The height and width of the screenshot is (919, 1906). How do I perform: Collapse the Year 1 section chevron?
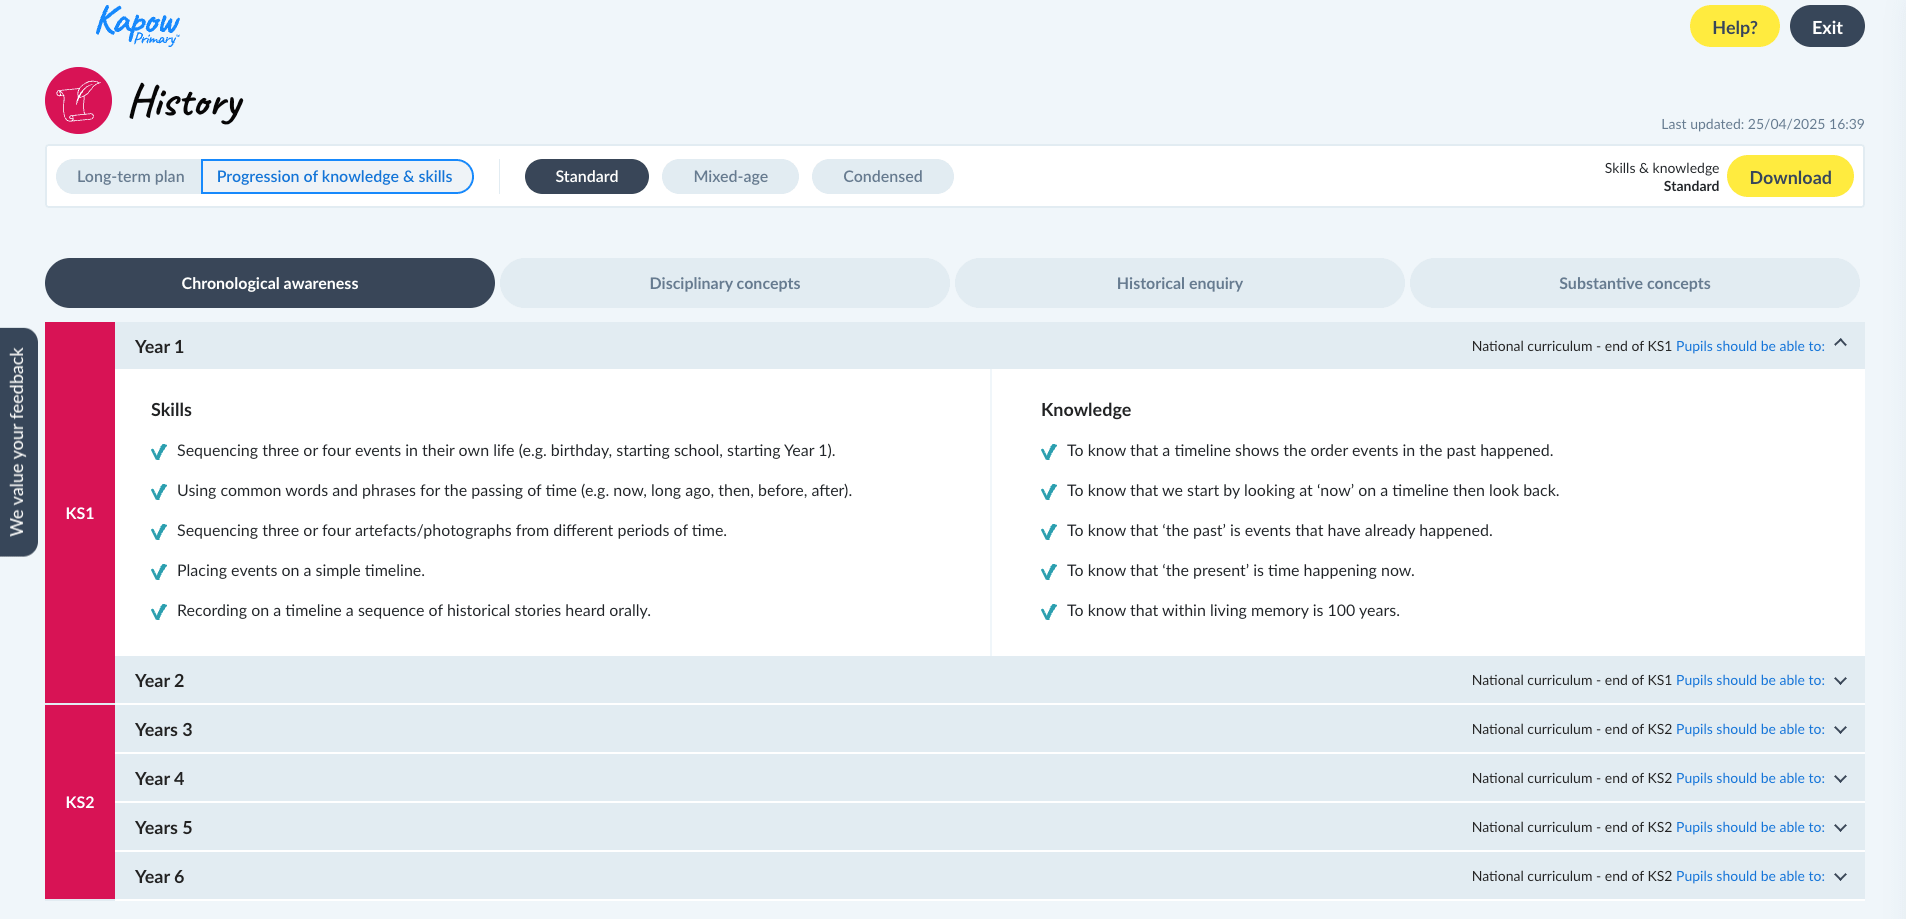coord(1840,344)
